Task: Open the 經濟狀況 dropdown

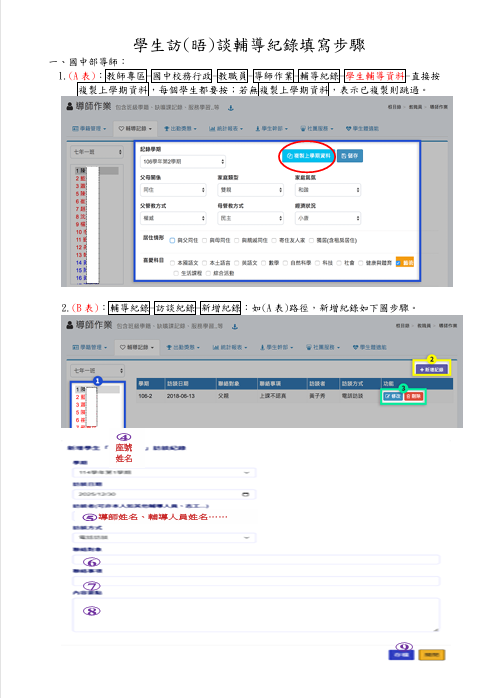Action: [x=328, y=218]
